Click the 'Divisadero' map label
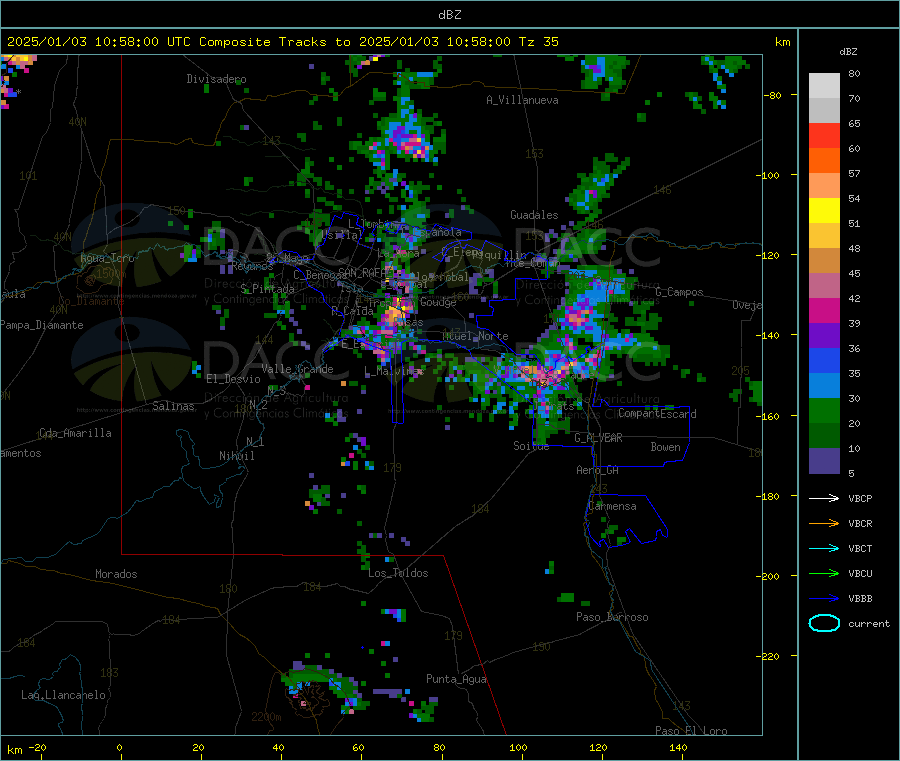 (x=216, y=79)
